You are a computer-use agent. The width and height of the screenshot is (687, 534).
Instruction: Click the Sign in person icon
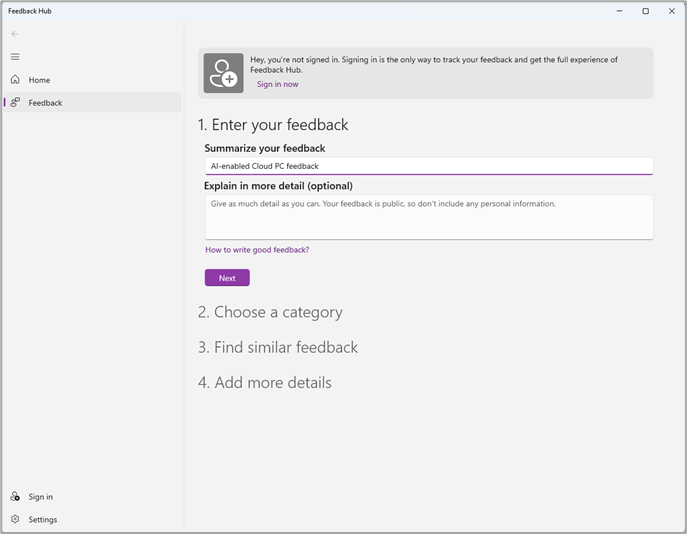(x=15, y=496)
